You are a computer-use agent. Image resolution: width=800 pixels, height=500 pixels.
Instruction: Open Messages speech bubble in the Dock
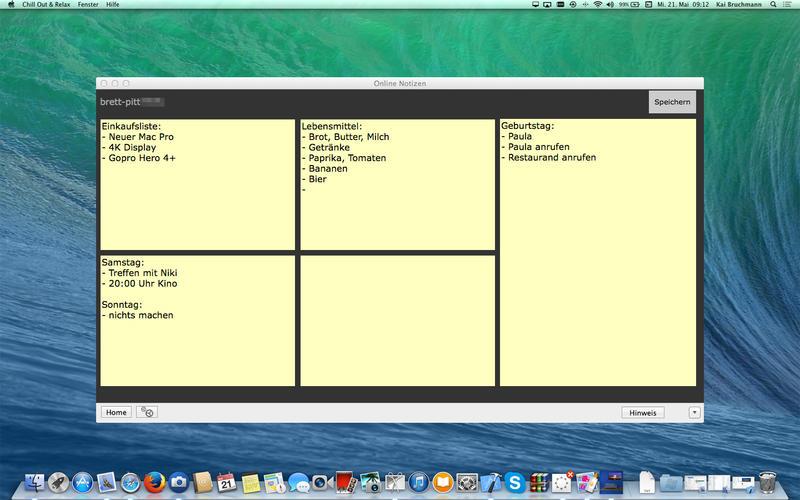point(299,483)
